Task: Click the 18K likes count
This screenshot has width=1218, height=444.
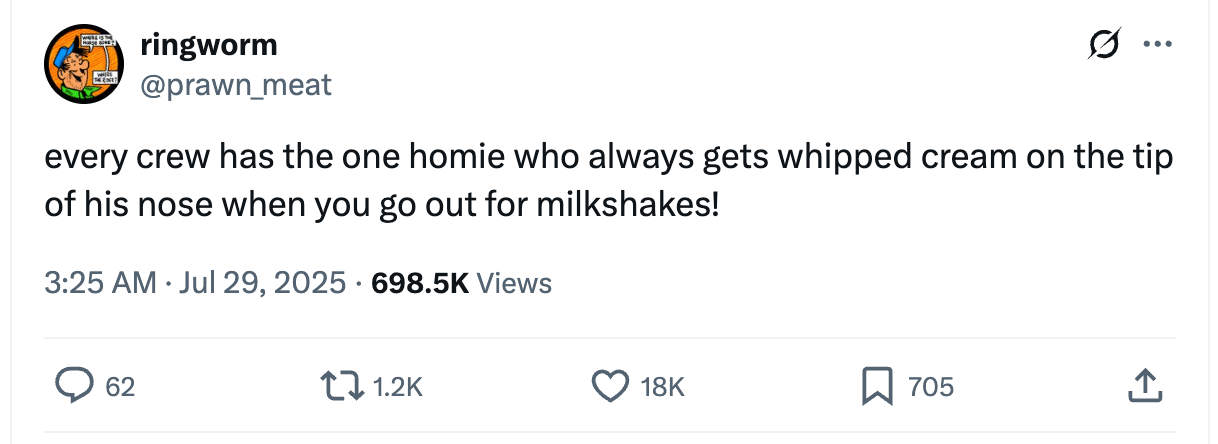Action: (x=661, y=386)
